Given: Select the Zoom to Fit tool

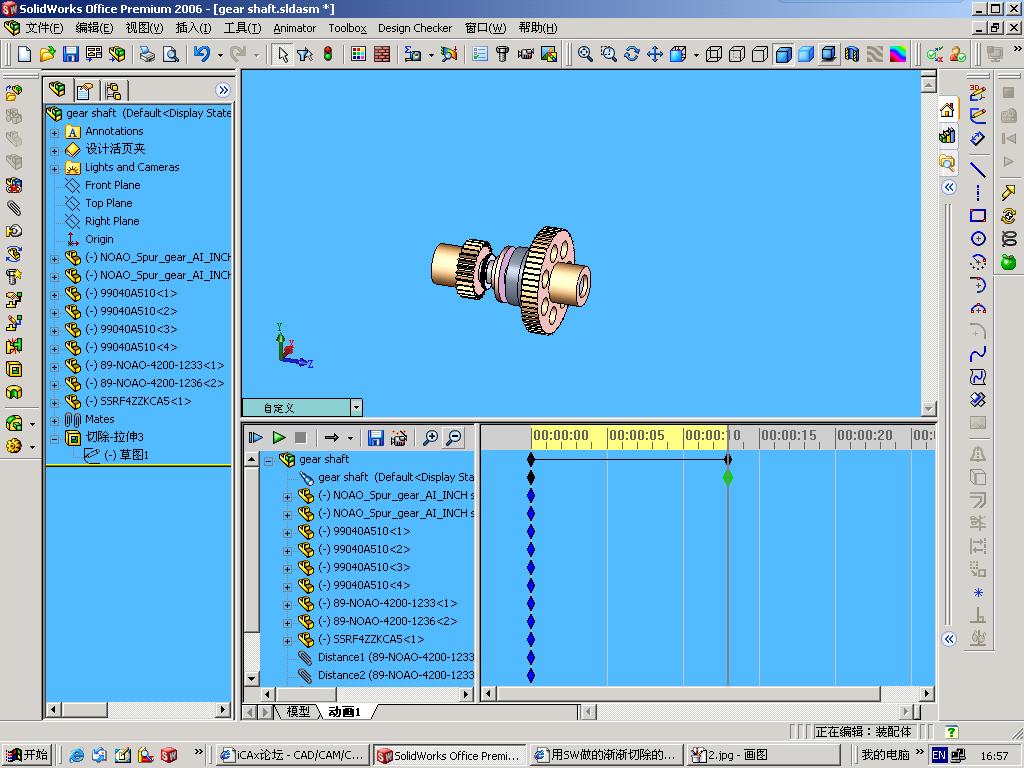Looking at the screenshot, I should coord(585,54).
